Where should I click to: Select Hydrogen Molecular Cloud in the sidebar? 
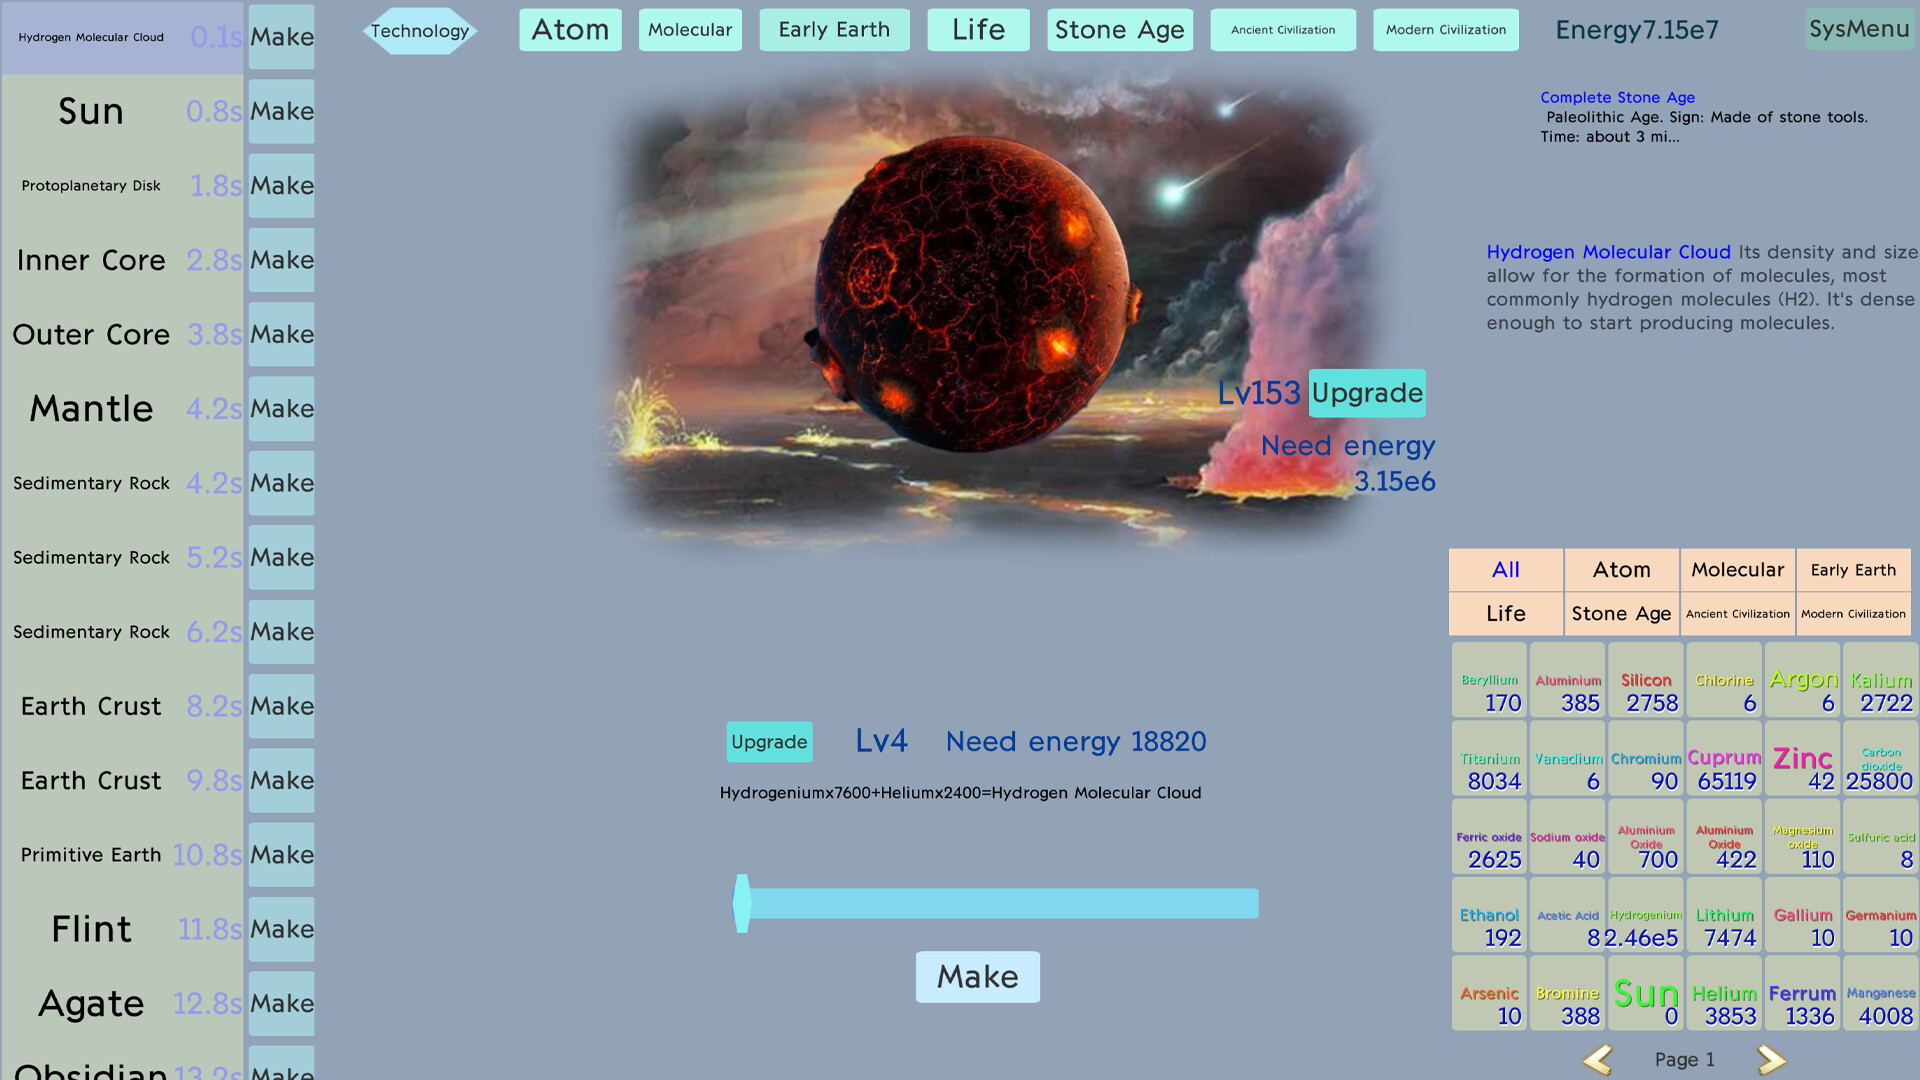90,37
